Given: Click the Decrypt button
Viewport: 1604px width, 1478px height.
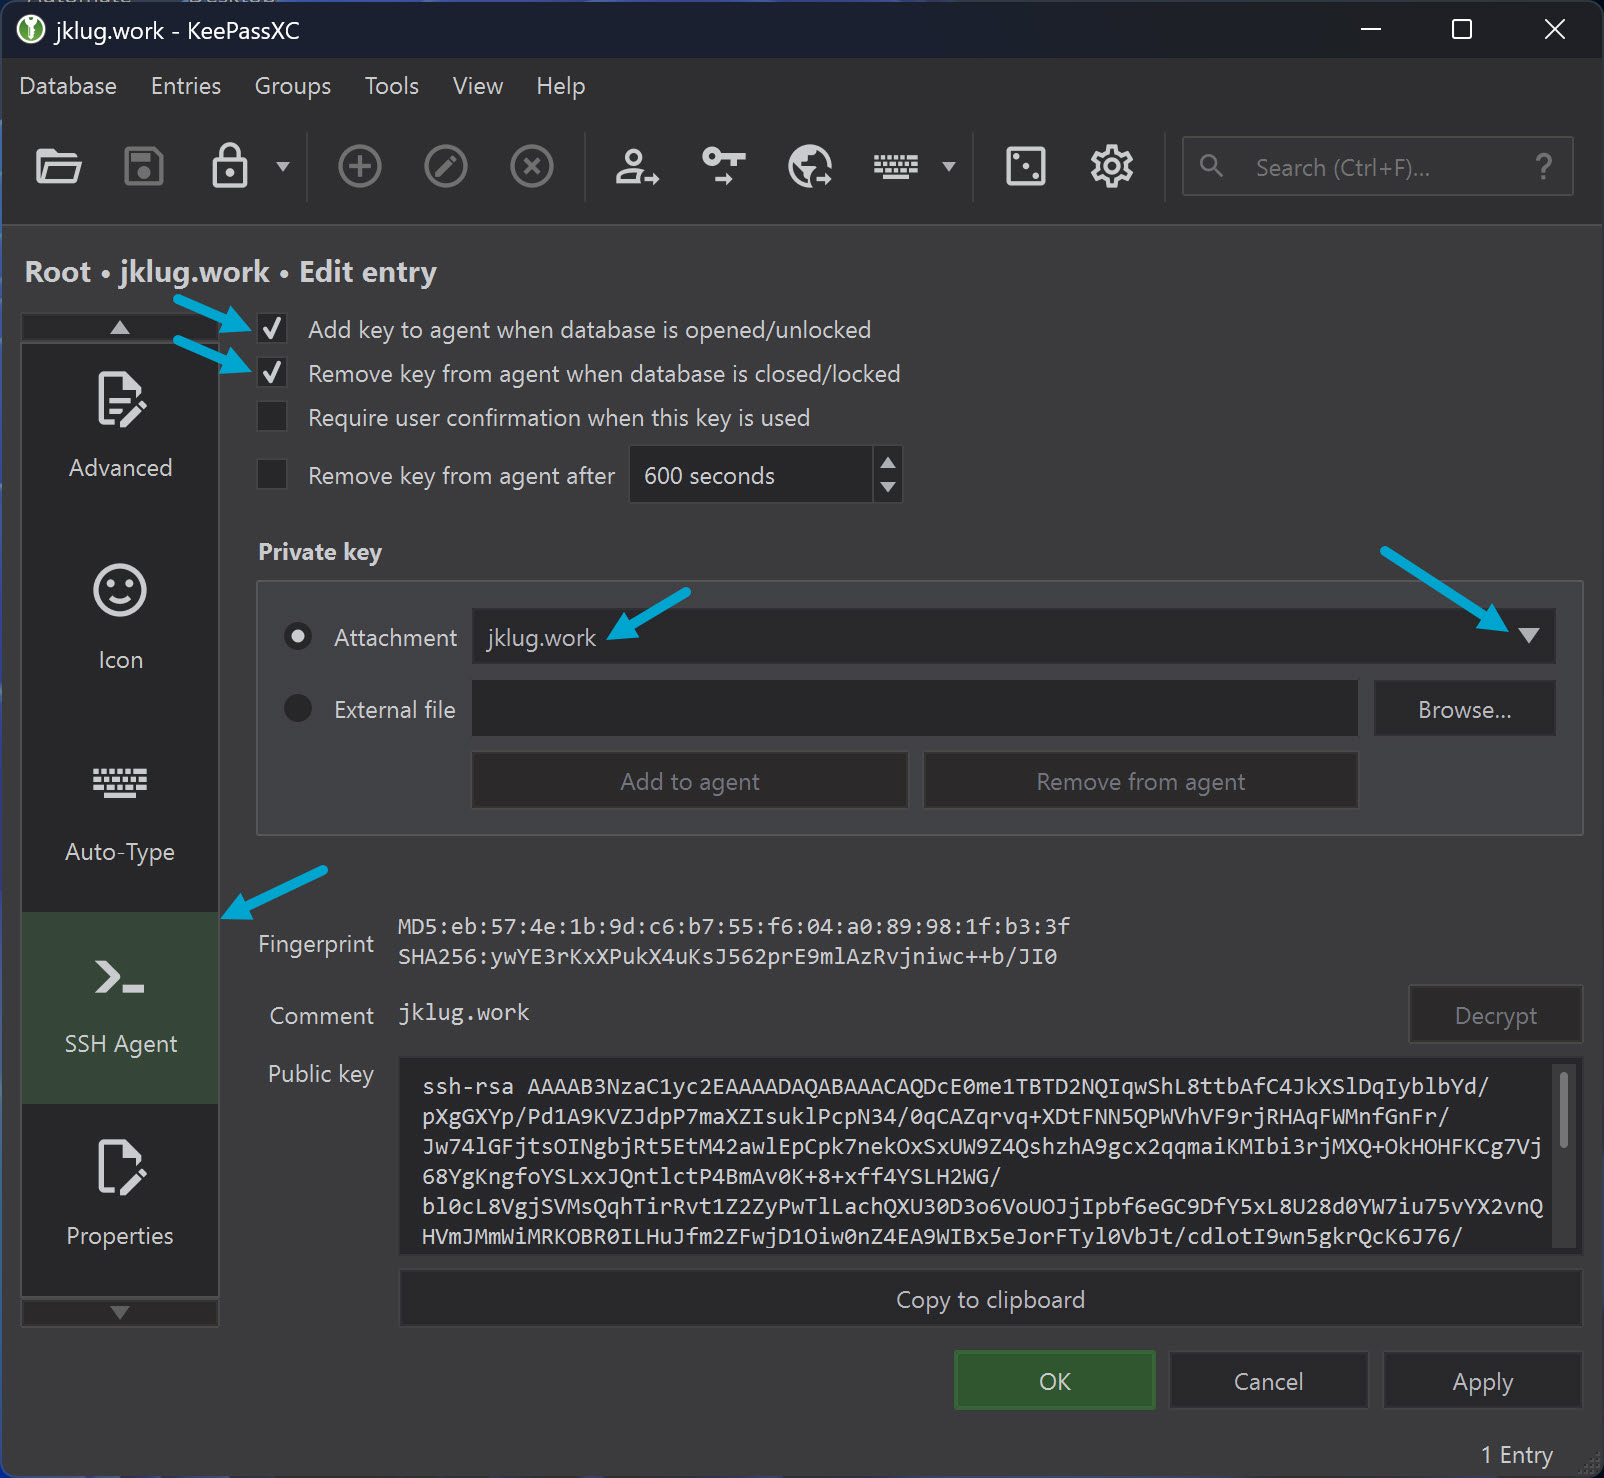Looking at the screenshot, I should tap(1495, 1014).
